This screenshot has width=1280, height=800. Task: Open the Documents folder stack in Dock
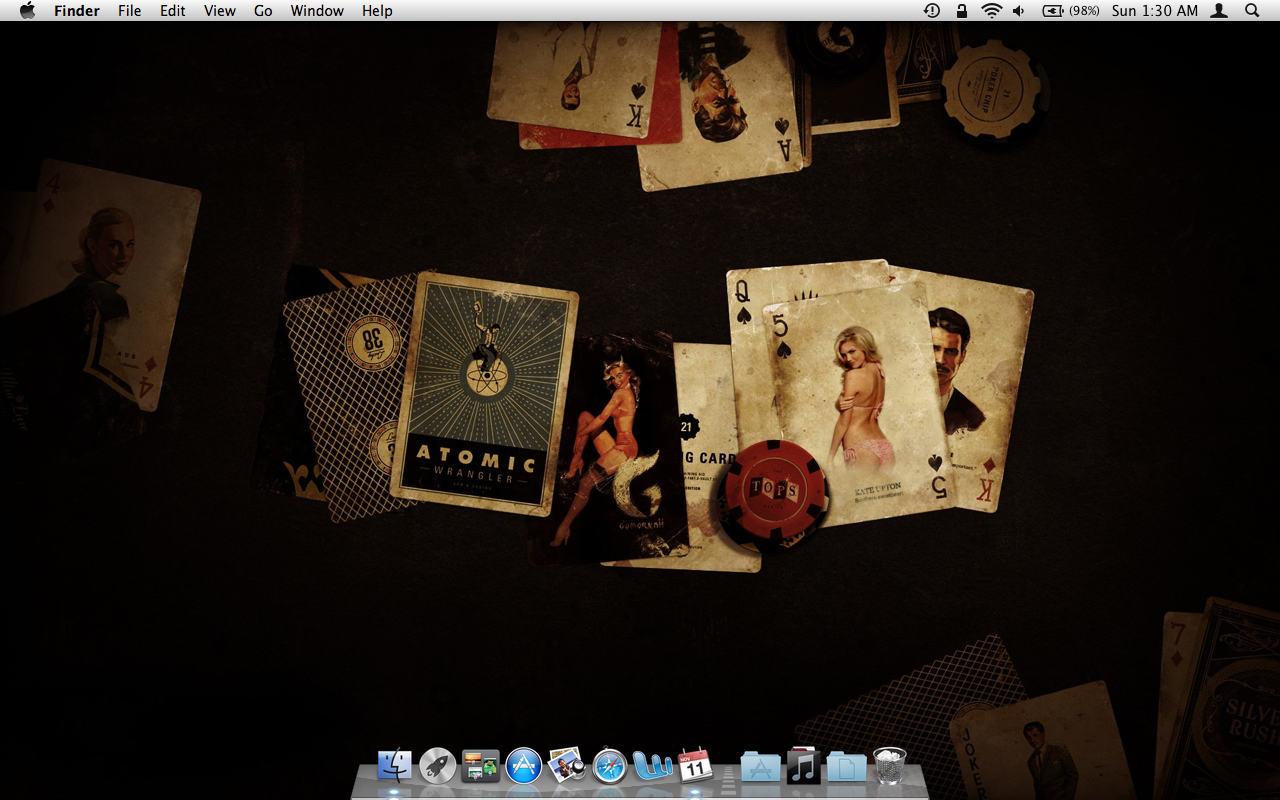[846, 767]
